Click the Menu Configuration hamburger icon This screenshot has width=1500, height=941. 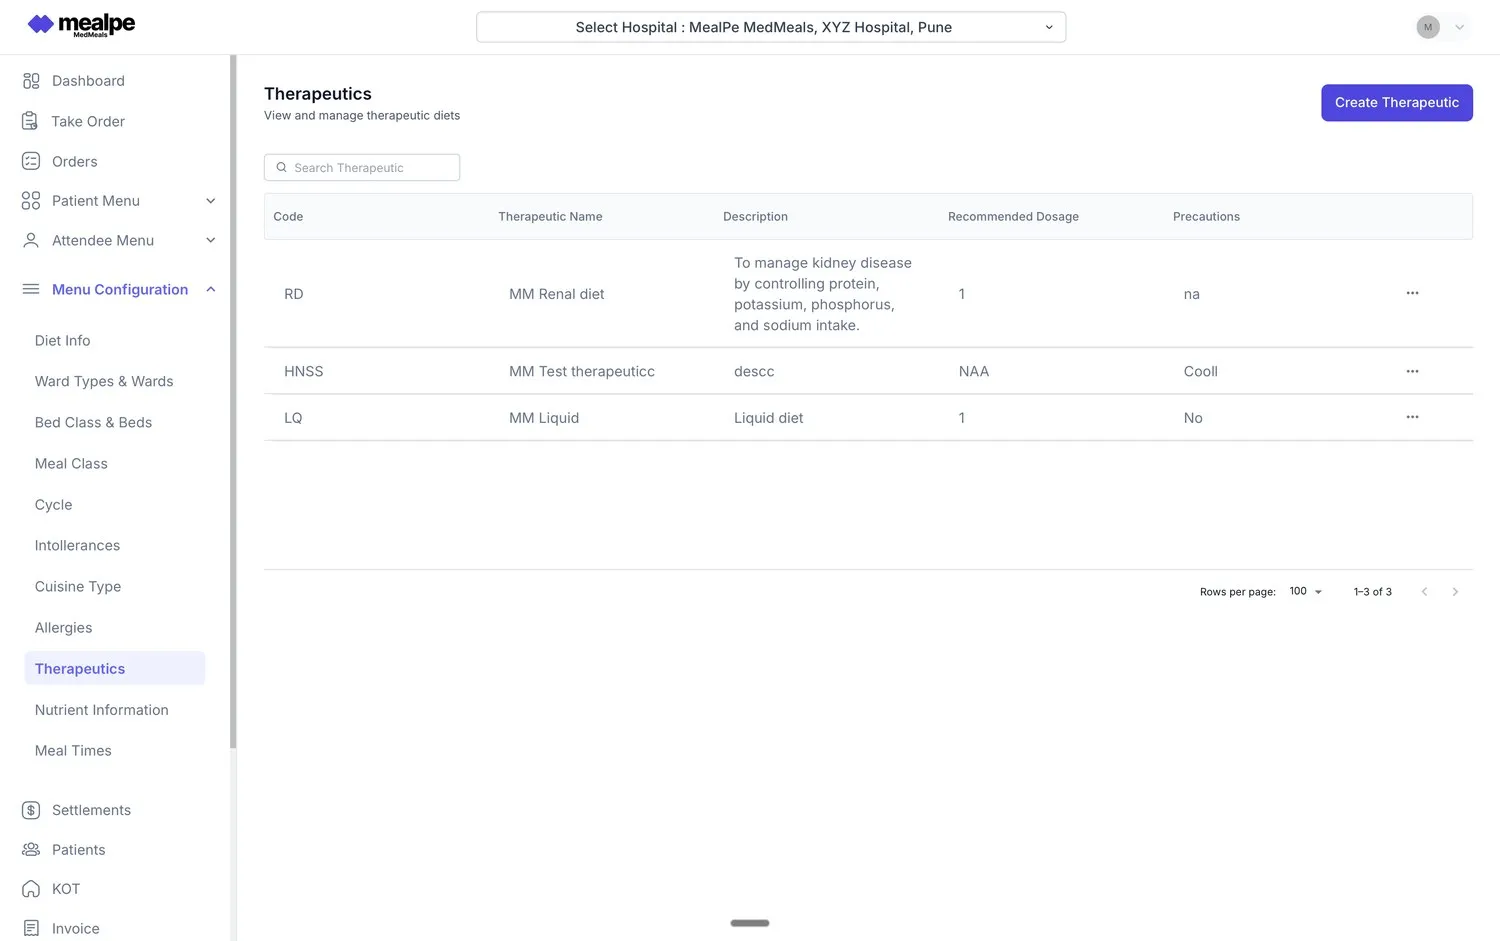tap(31, 289)
